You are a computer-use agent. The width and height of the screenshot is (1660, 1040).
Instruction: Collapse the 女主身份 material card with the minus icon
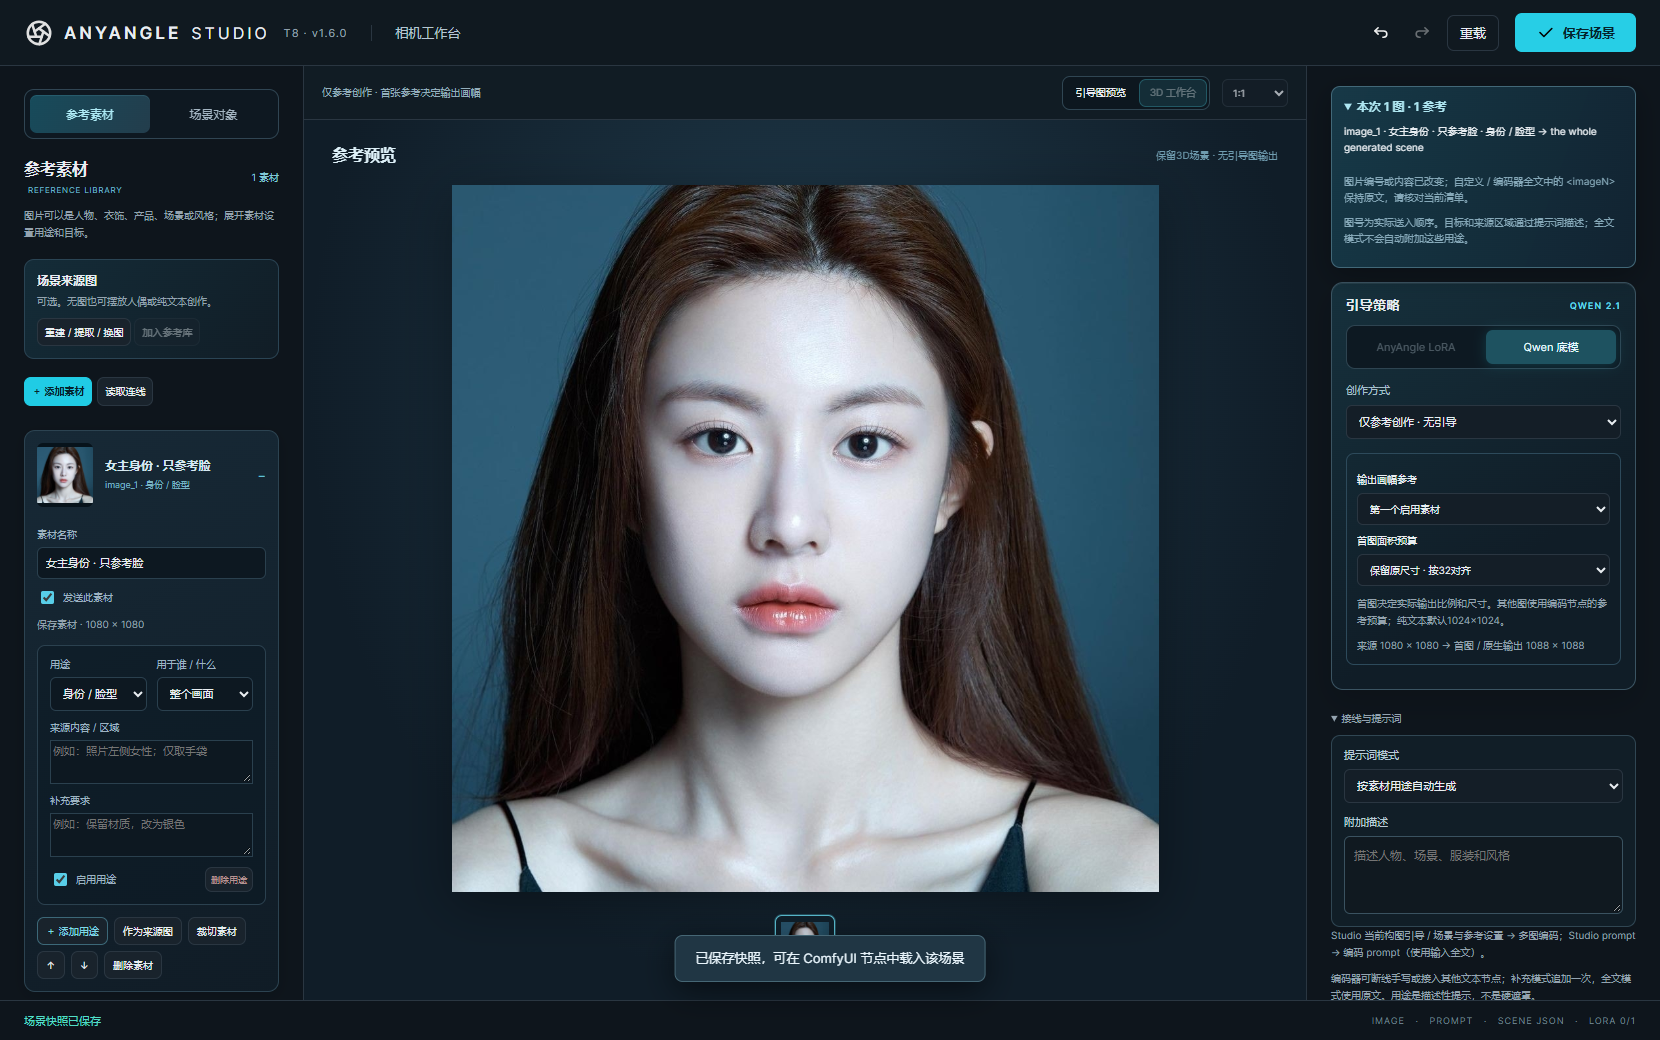(x=261, y=476)
